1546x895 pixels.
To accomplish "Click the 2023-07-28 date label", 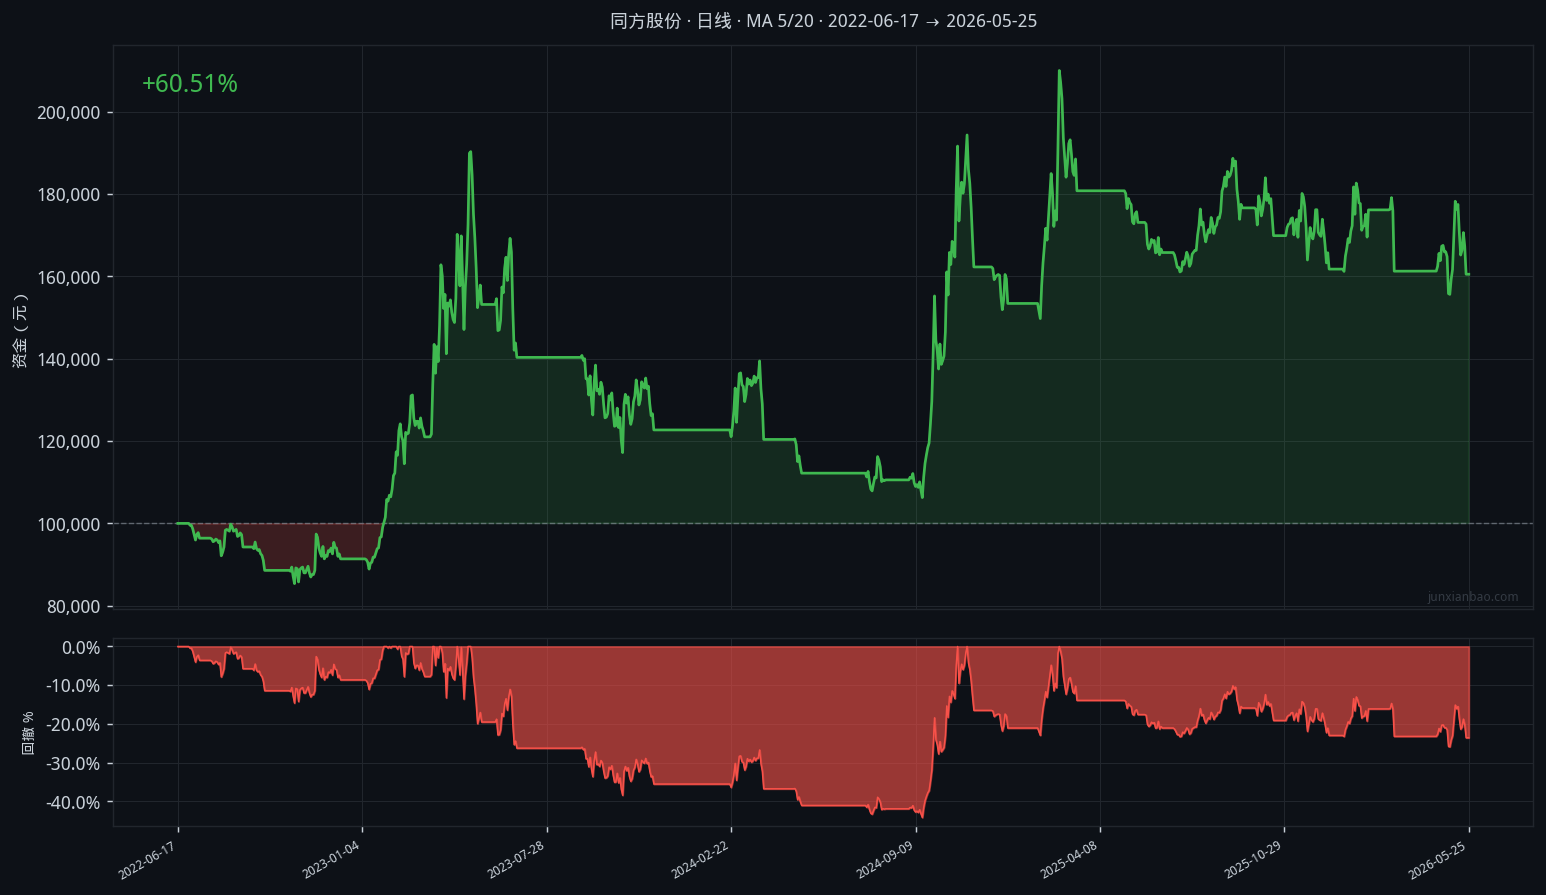I will tap(516, 860).
